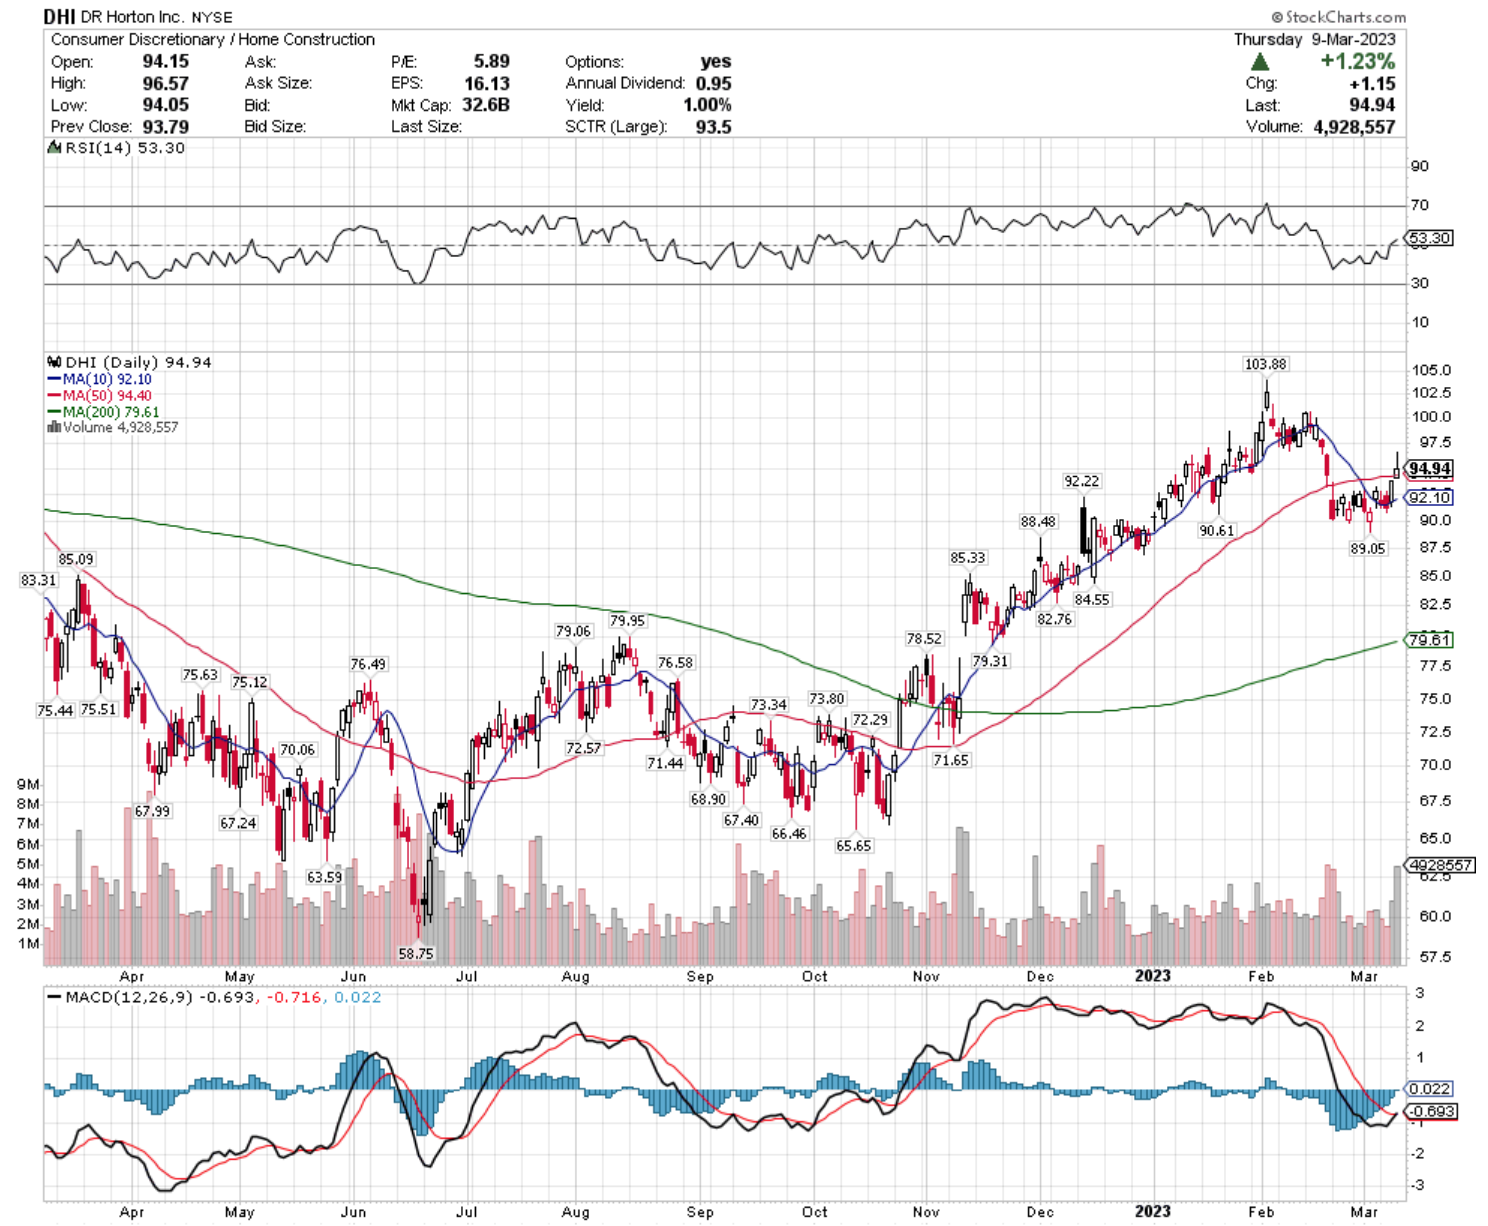Click the red MA(50) legend swatch
The image size is (1488, 1226).
point(54,396)
